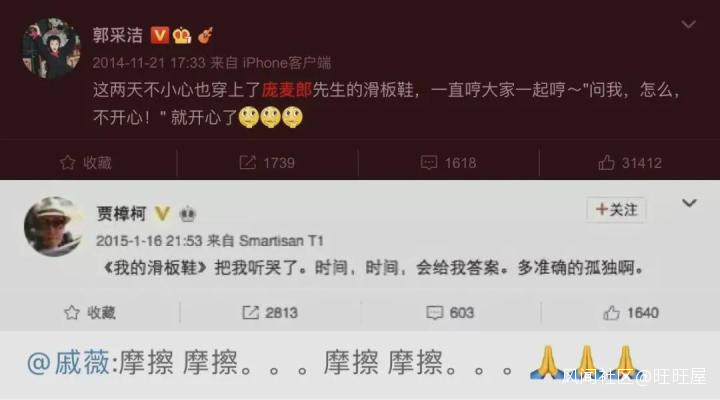720x400 pixels.
Task: Like 贾樟柯's post showing 1640
Action: [x=631, y=313]
